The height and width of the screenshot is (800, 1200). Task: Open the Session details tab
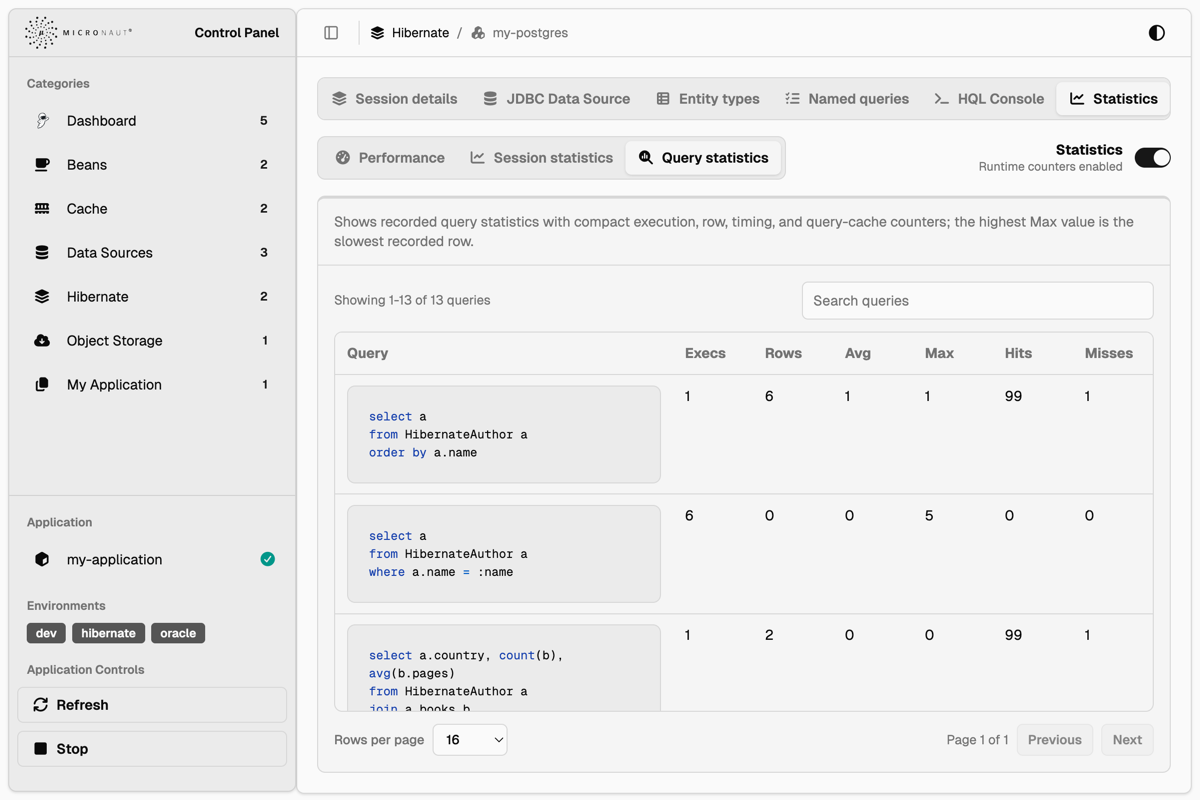click(395, 99)
